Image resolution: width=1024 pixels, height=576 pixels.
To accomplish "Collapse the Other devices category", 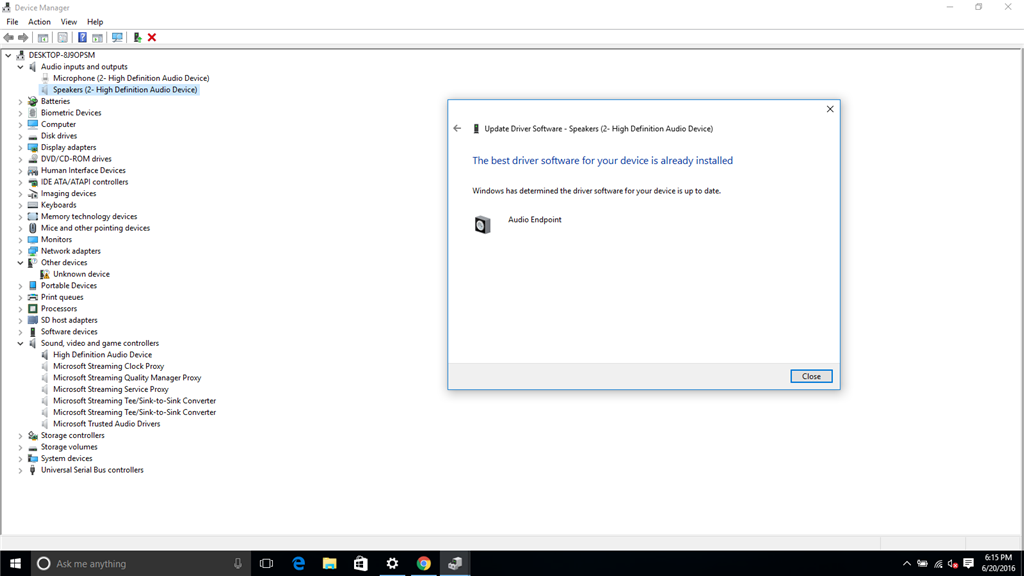I will click(x=20, y=263).
